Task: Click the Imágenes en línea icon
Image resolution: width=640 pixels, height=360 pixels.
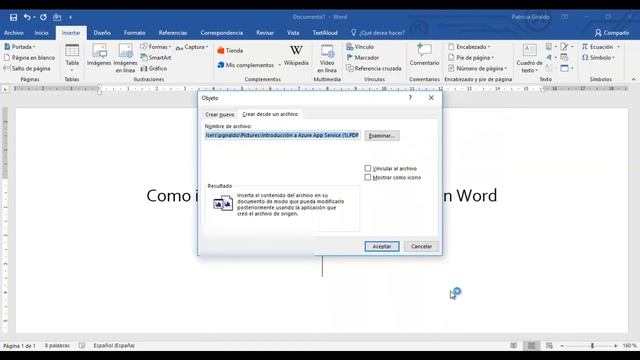Action: (x=125, y=58)
